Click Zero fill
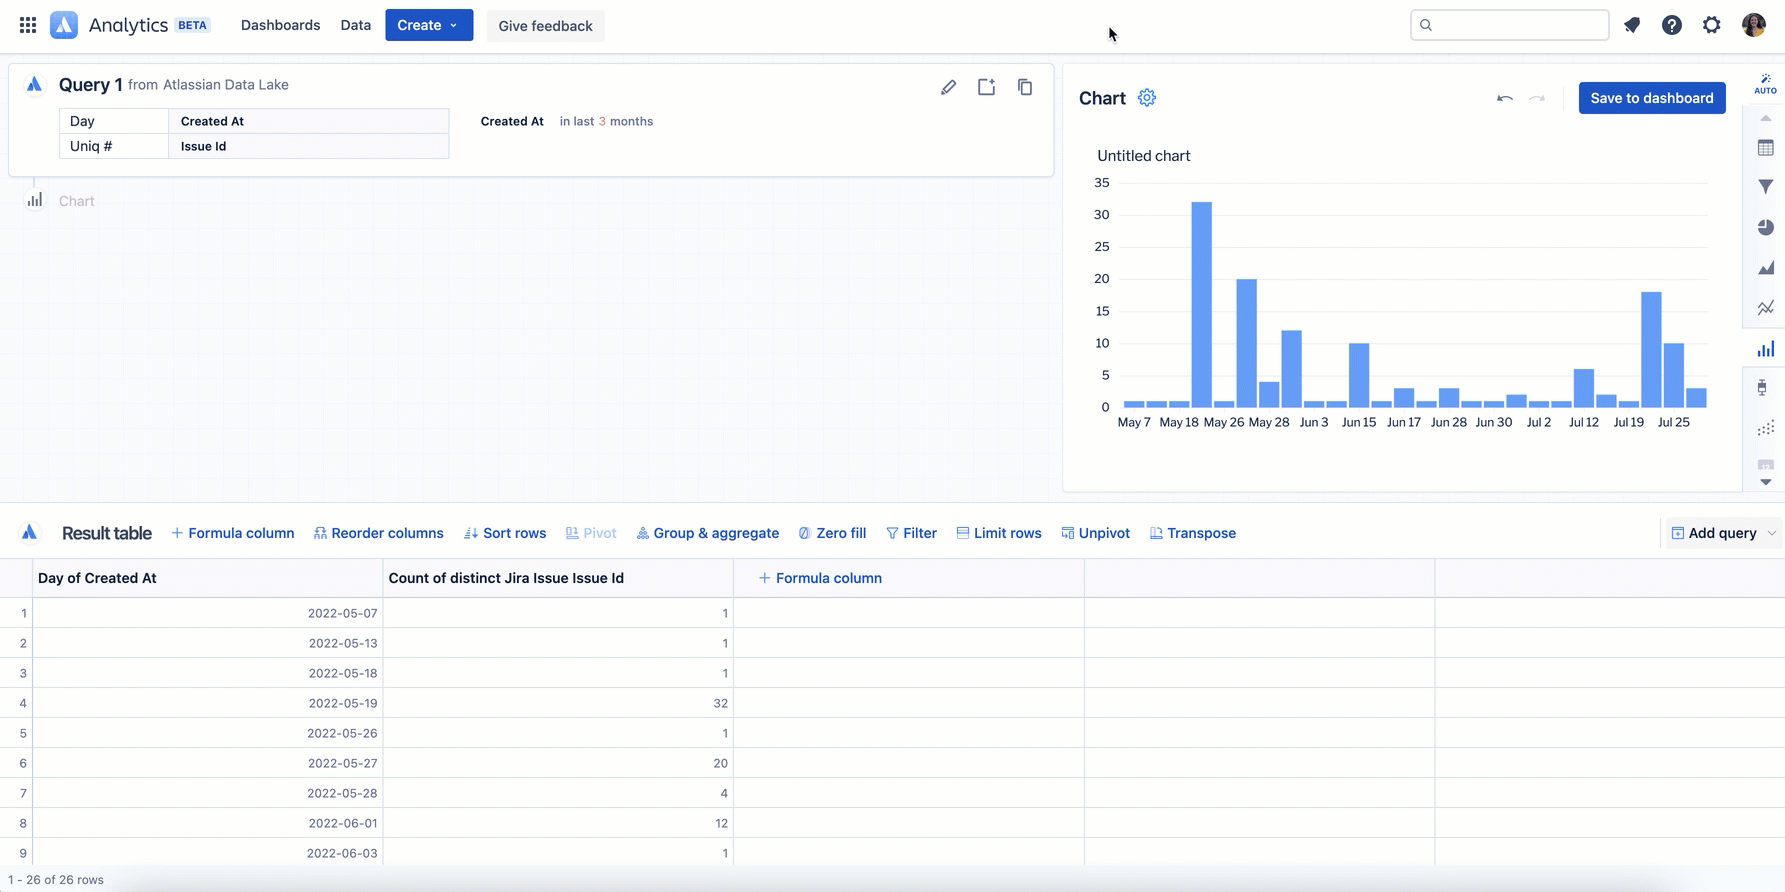The height and width of the screenshot is (892, 1785). (x=832, y=533)
